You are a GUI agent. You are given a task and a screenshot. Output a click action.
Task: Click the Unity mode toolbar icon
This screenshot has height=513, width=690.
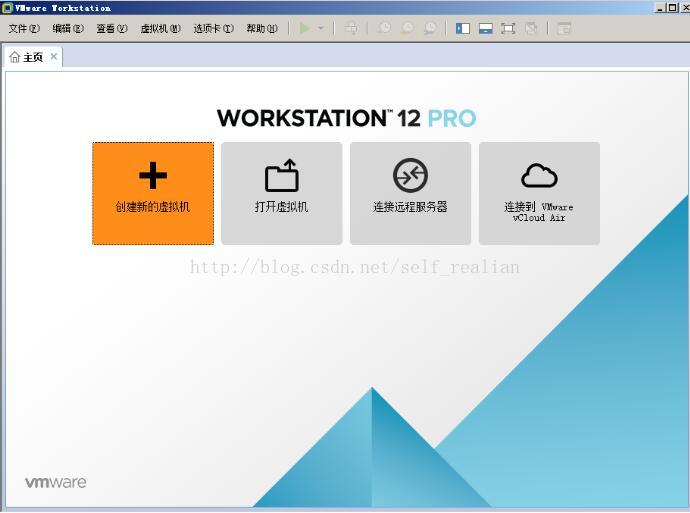[531, 28]
